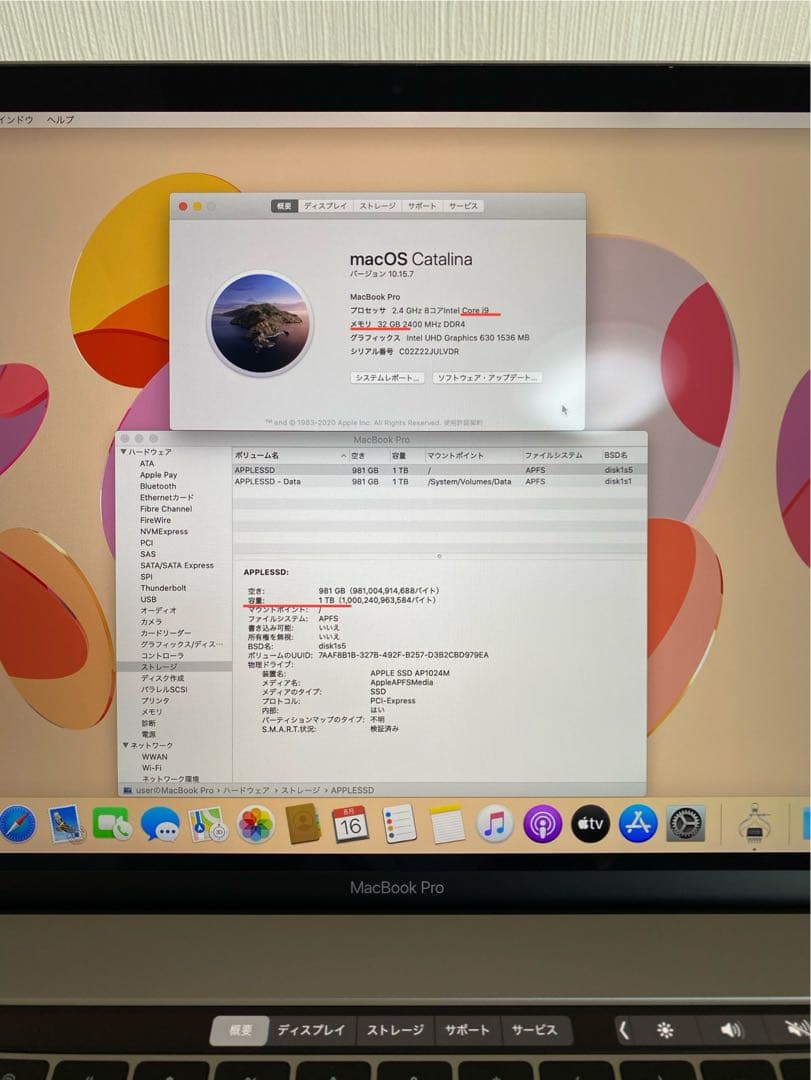811x1080 pixels.
Task: Select パラレルSCSI in sidebar
Action: pyautogui.click(x=164, y=689)
